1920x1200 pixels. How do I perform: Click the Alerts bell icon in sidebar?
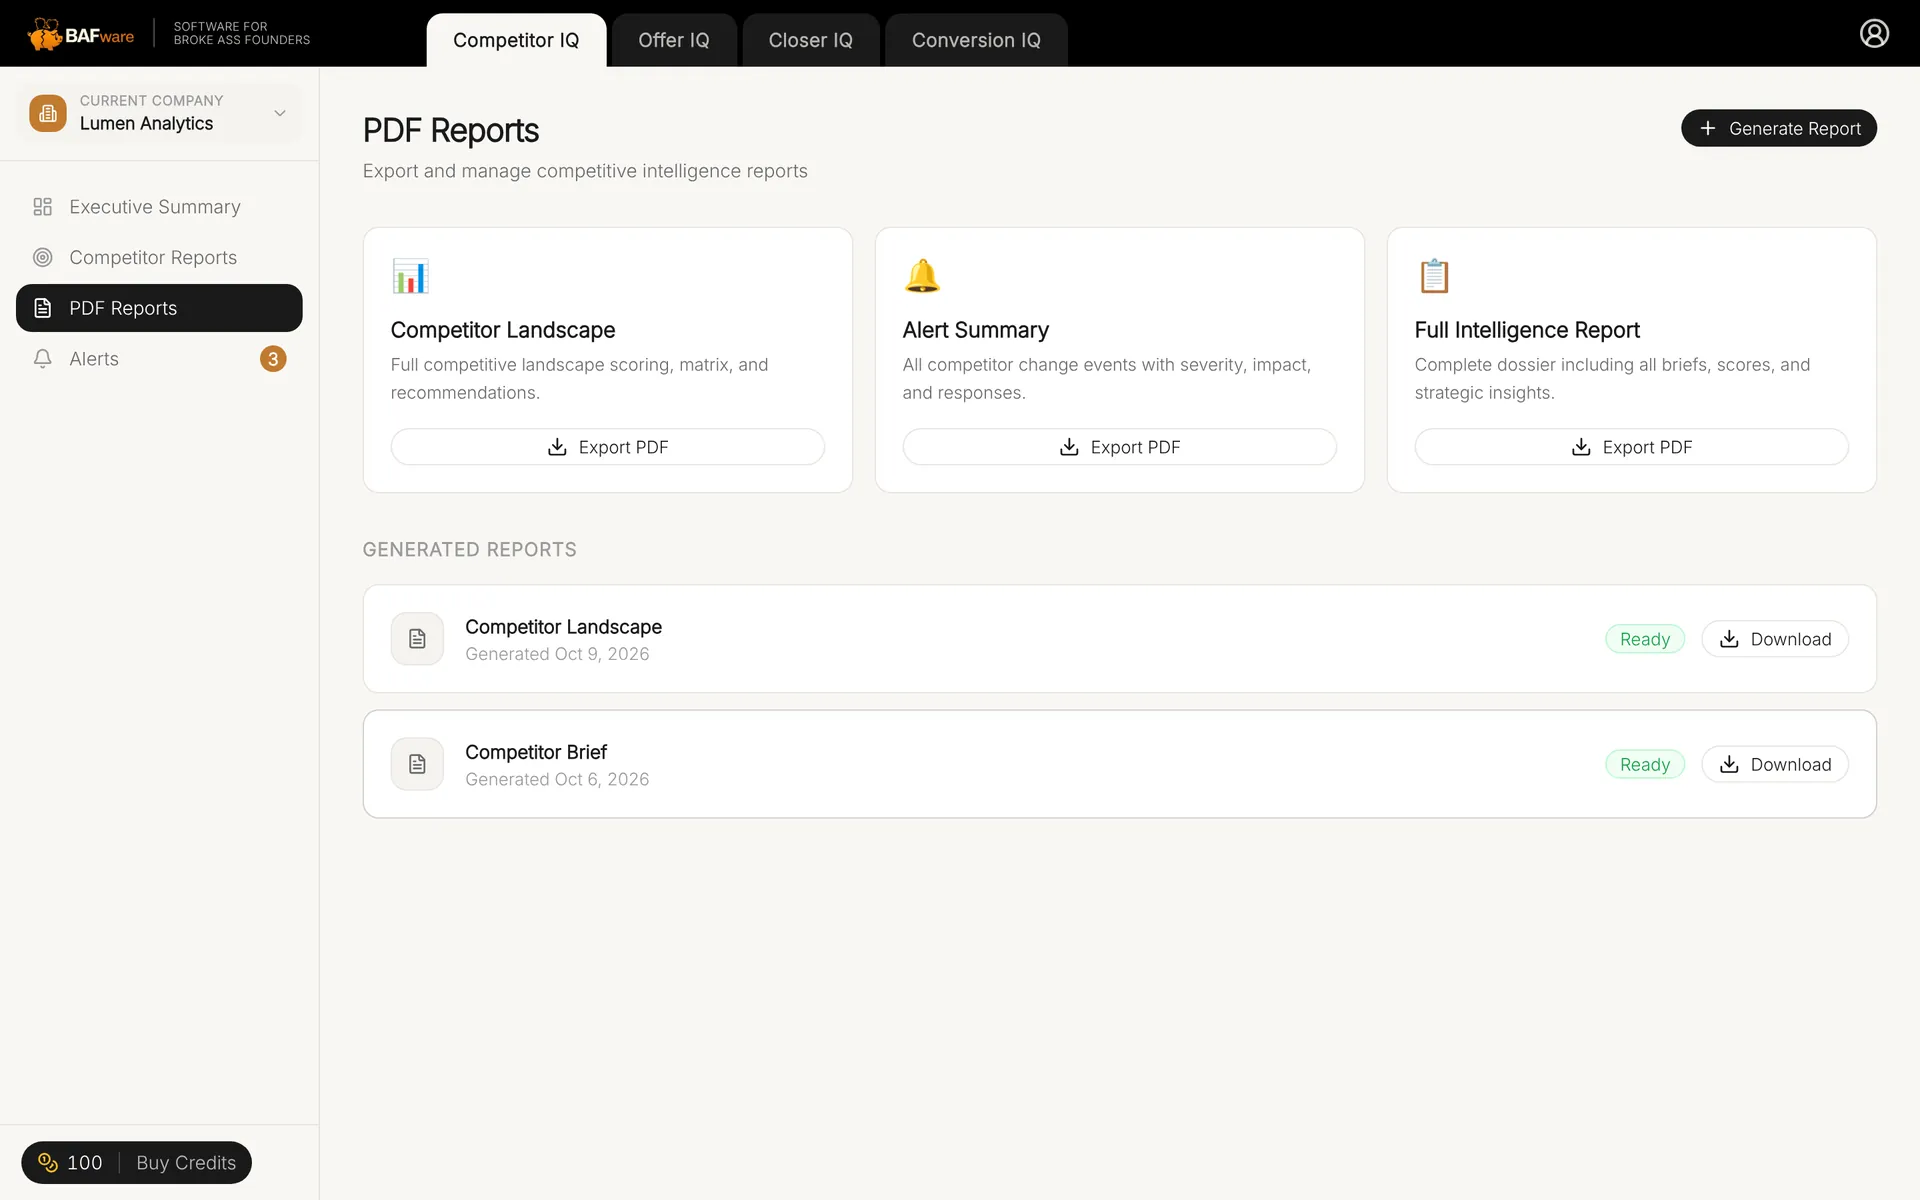[x=42, y=359]
